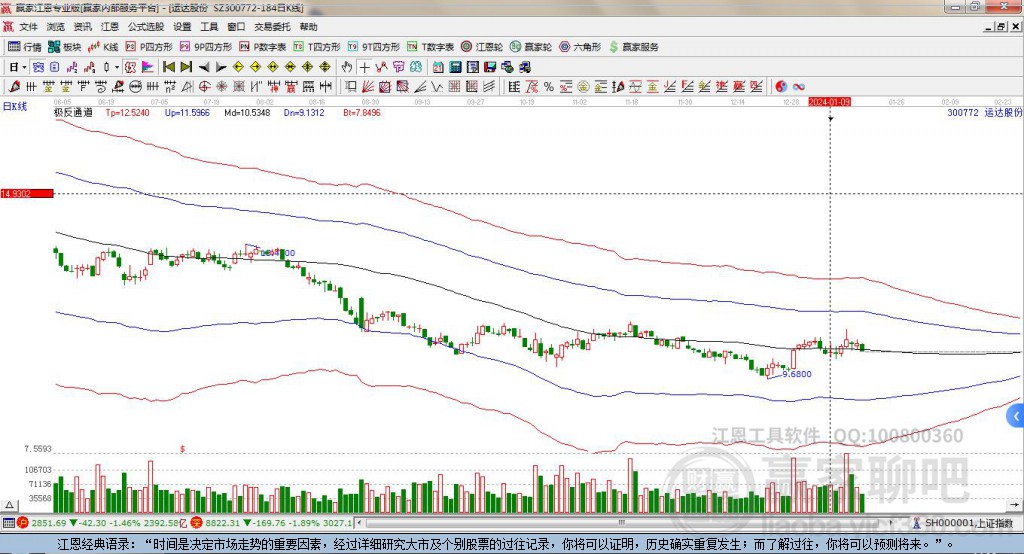
Task: Click the percent sign tool icon
Action: 549,87
